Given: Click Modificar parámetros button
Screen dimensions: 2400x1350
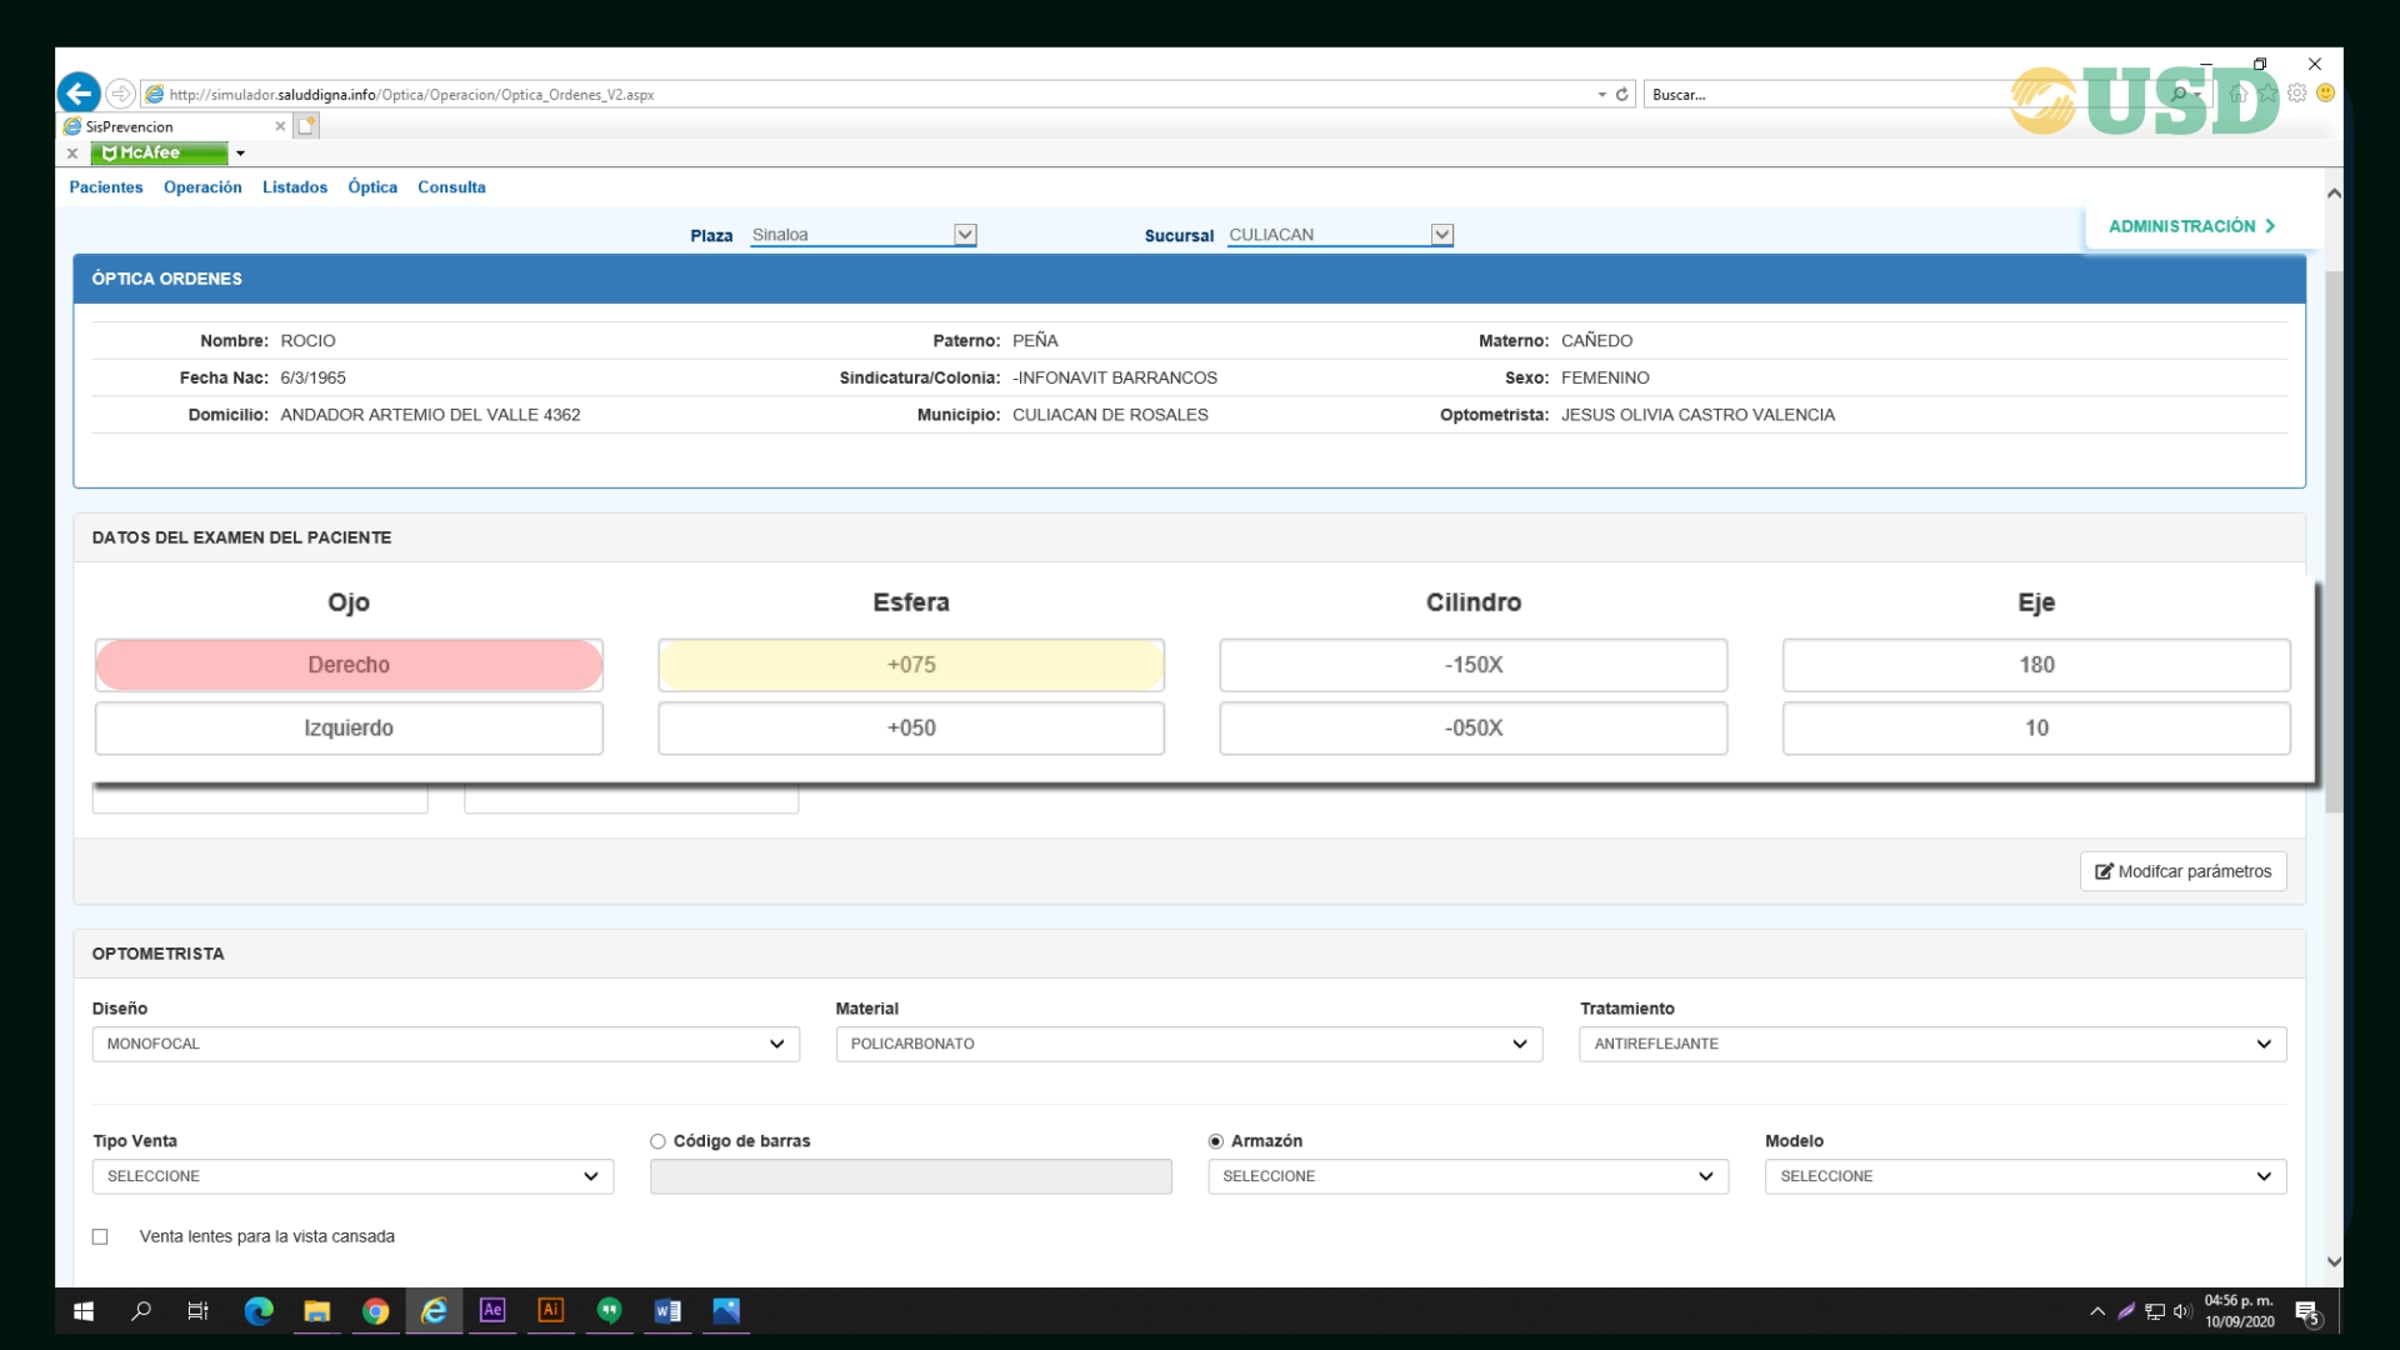Looking at the screenshot, I should [x=2183, y=871].
